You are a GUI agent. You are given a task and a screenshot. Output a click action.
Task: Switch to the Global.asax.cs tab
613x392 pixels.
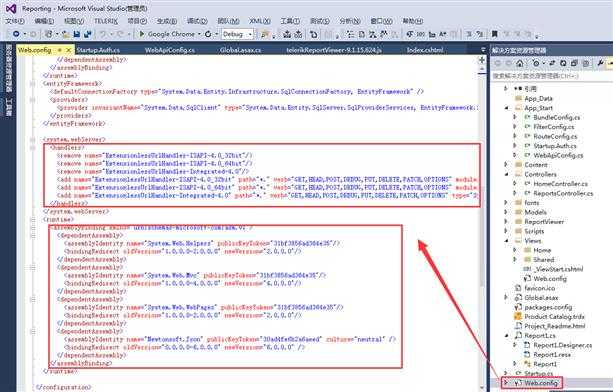pos(240,50)
